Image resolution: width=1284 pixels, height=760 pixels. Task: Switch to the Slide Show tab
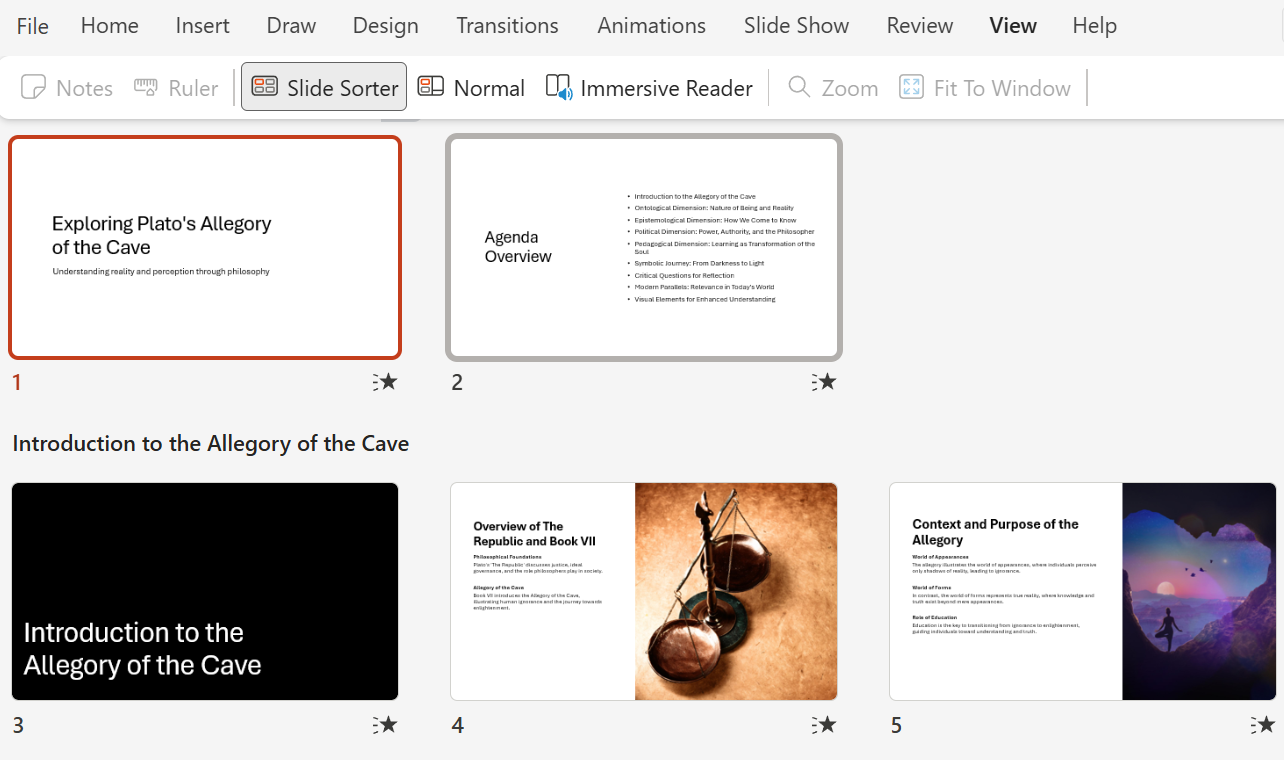796,26
